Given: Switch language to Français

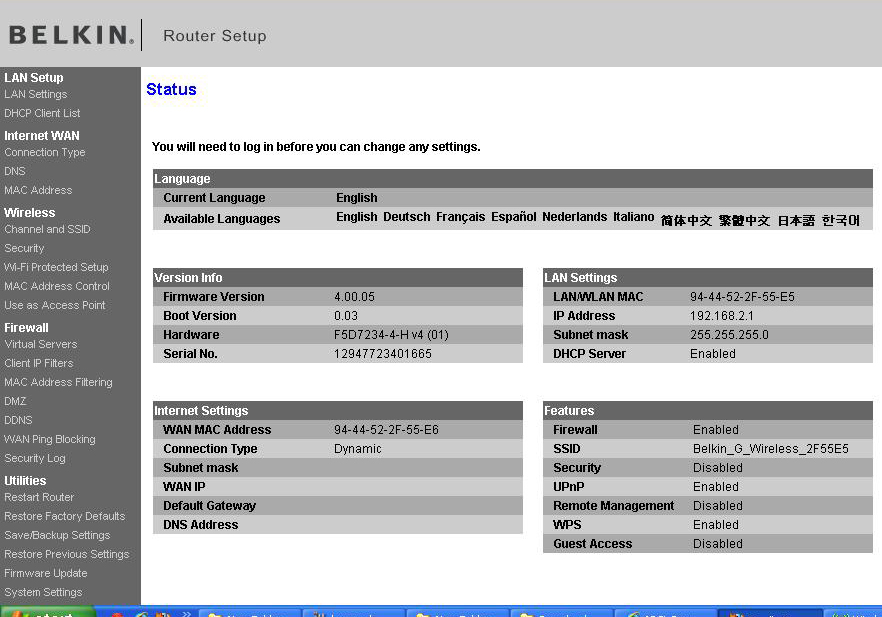Looking at the screenshot, I should pyautogui.click(x=461, y=217).
